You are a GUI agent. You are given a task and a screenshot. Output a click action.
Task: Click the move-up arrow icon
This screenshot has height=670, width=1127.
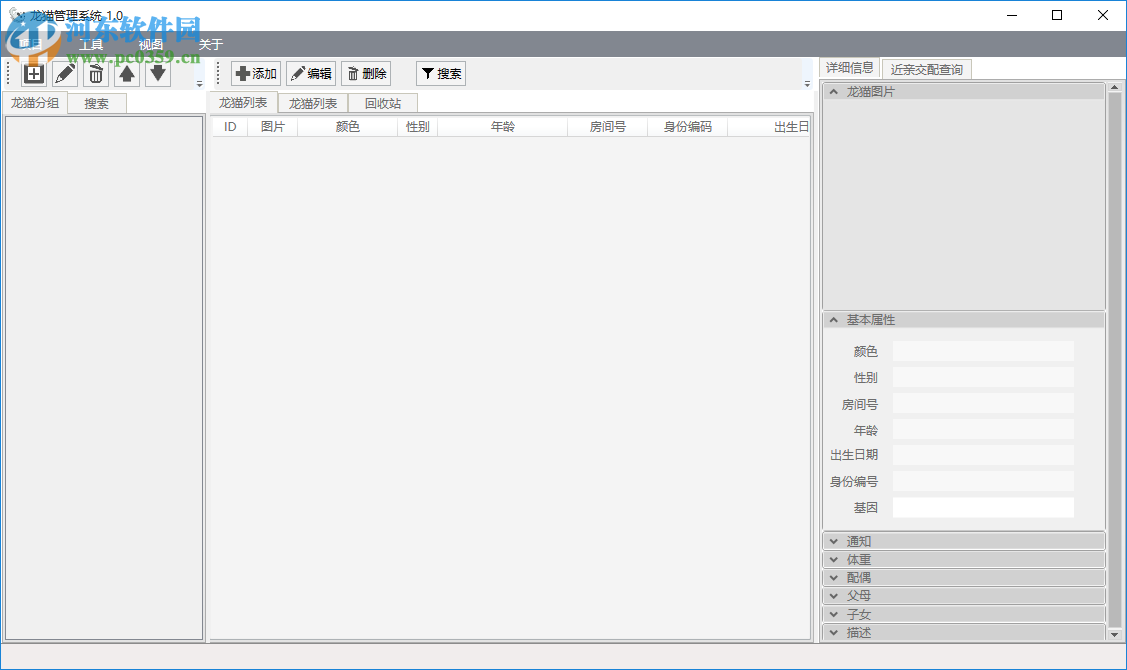tap(126, 73)
